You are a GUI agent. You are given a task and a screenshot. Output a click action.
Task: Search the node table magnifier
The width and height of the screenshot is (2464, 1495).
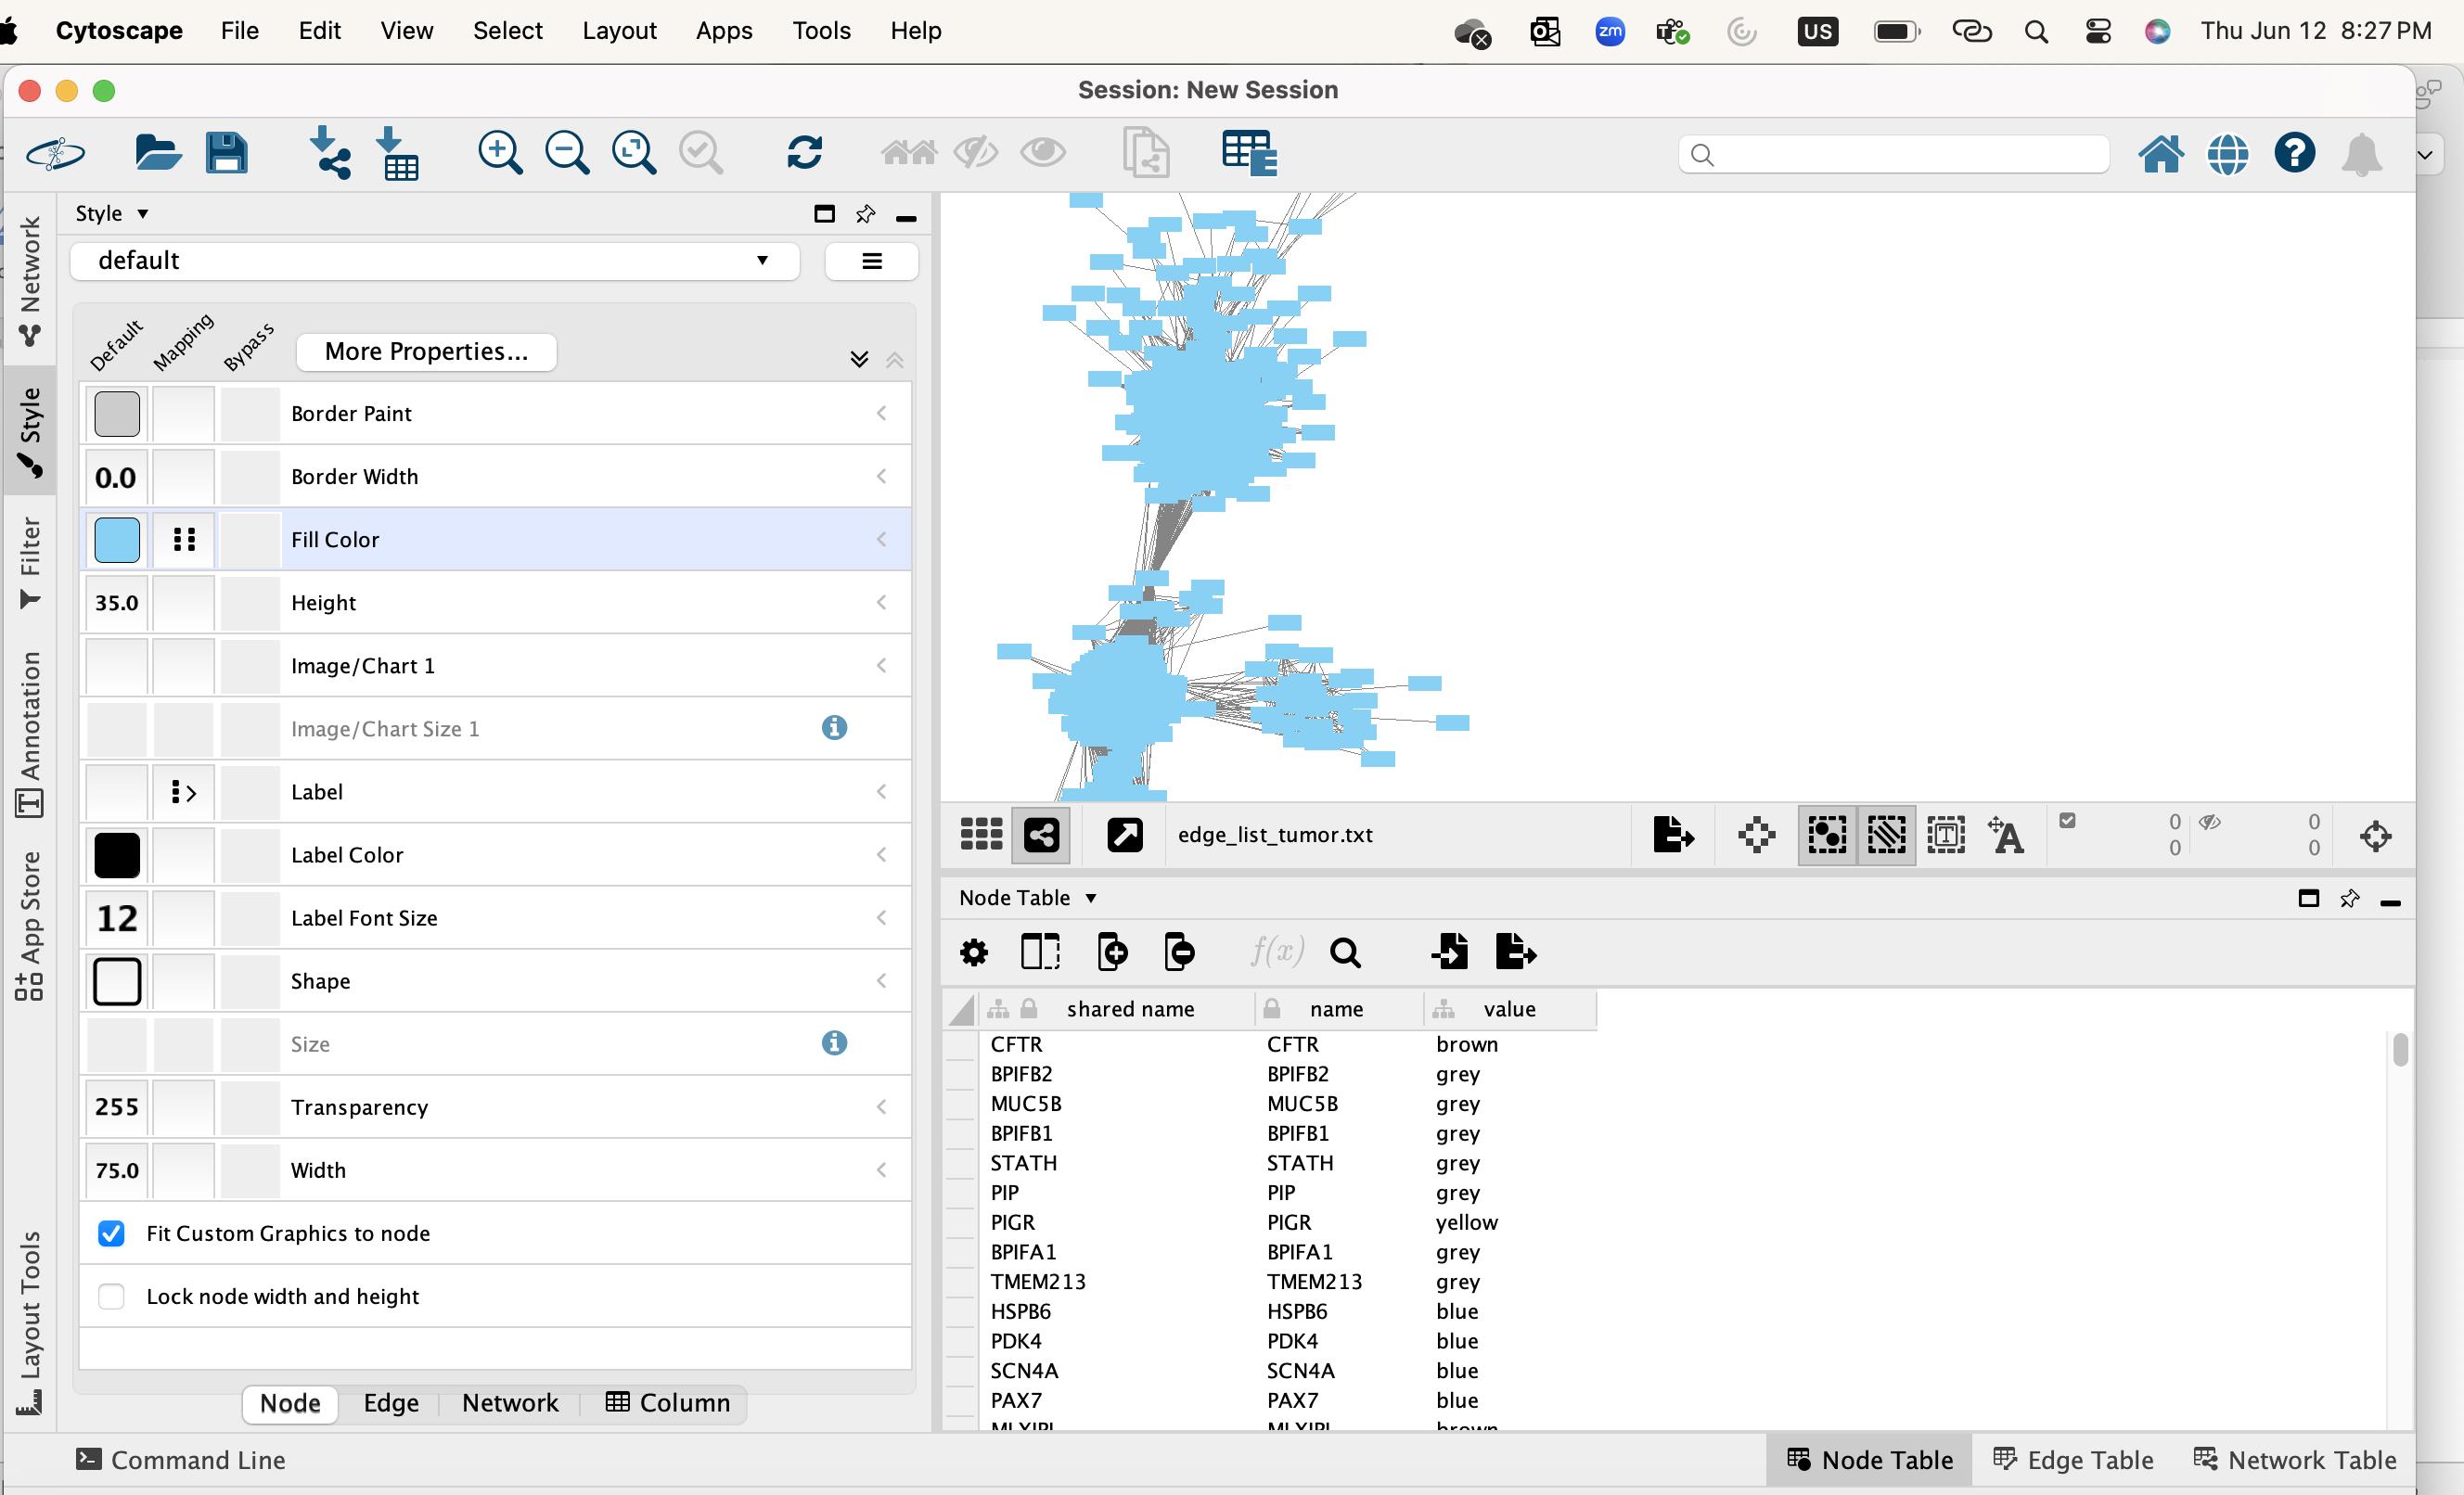click(1345, 953)
